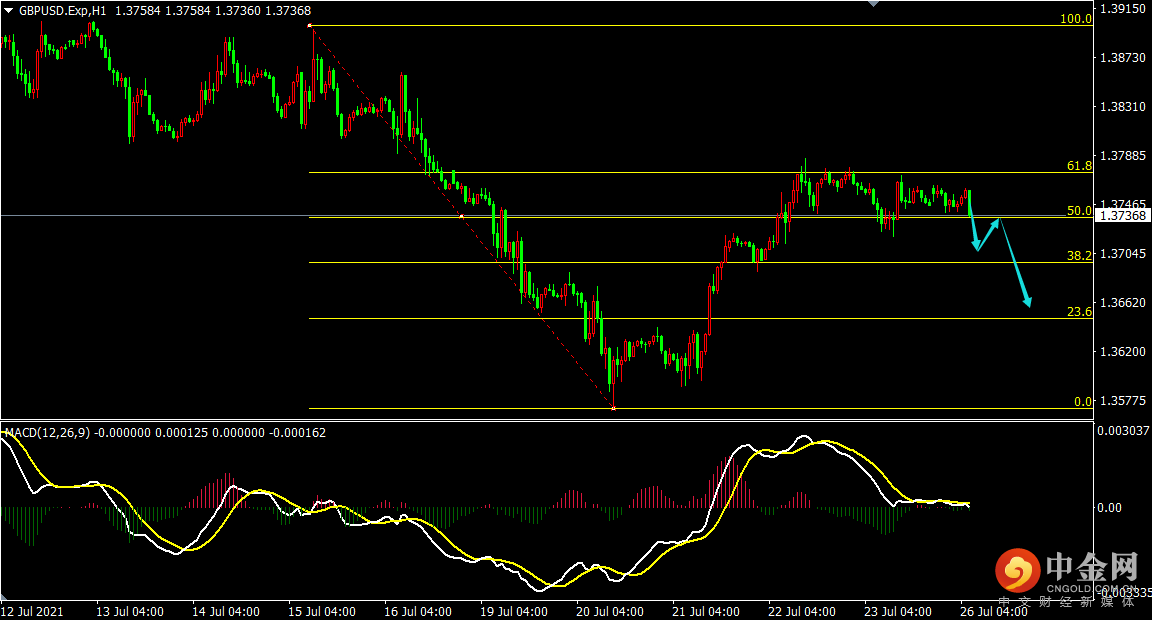This screenshot has height=620, width=1152.
Task: Click the 19 Jul 04:00 time label
Action: 514,611
